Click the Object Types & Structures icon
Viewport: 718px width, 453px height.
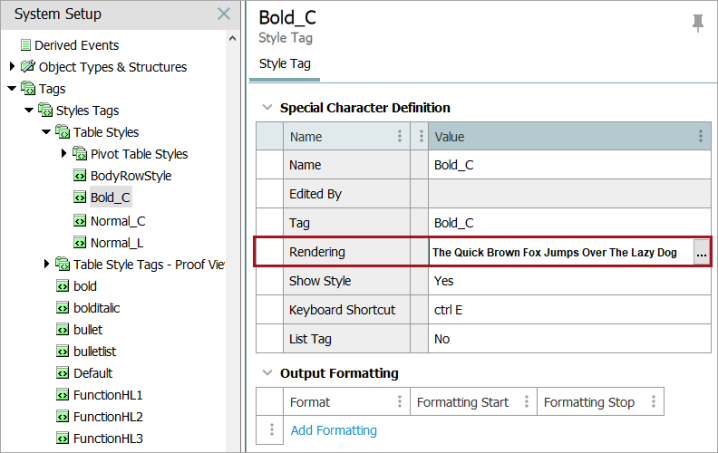coord(28,66)
